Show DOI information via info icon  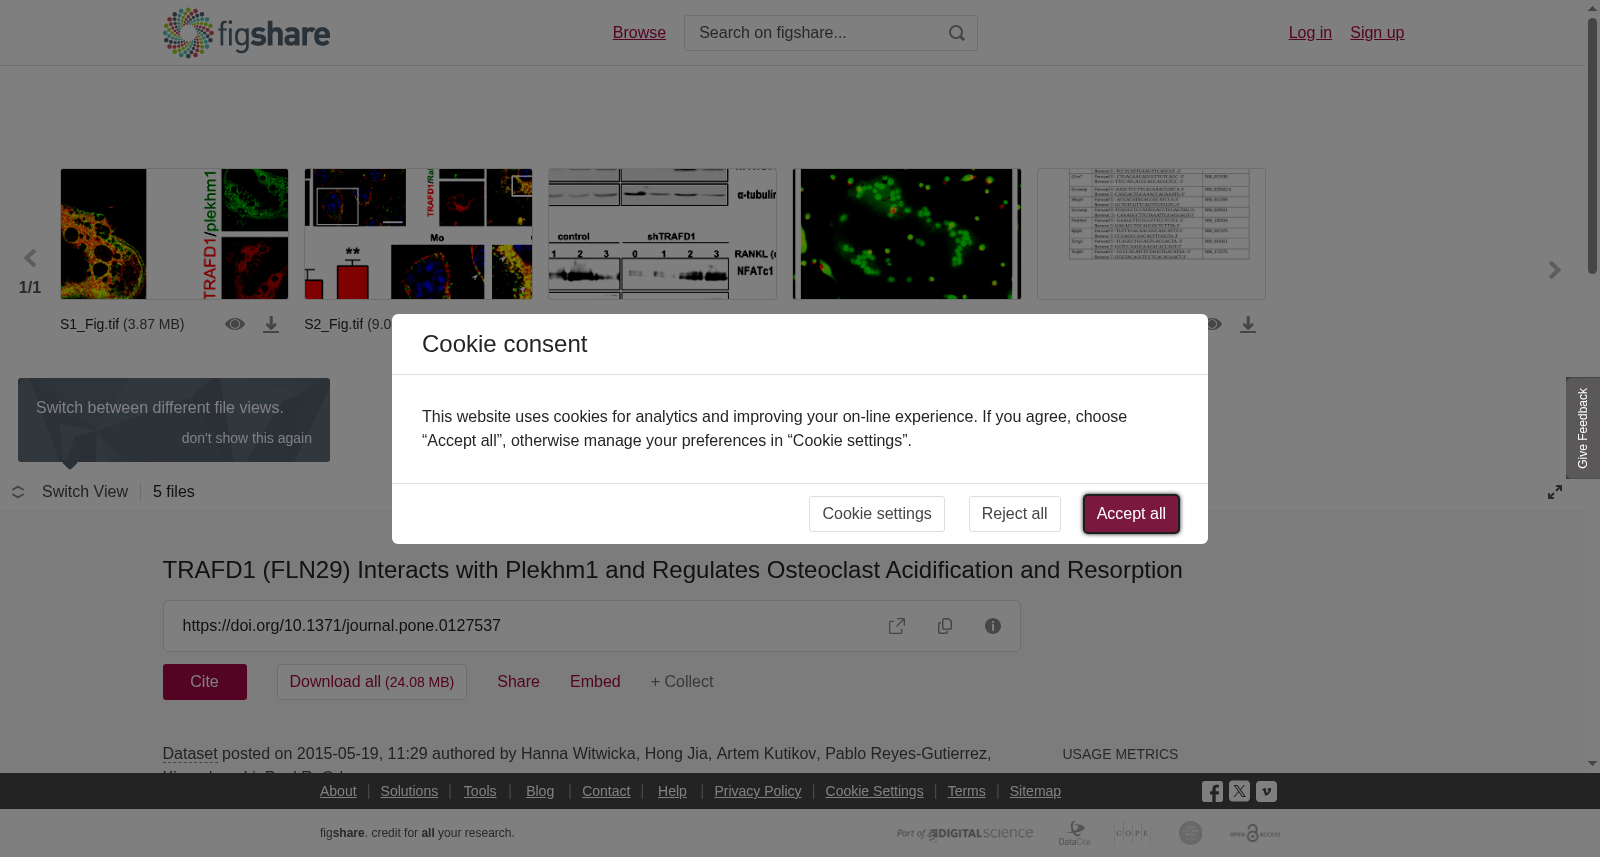coord(993,626)
